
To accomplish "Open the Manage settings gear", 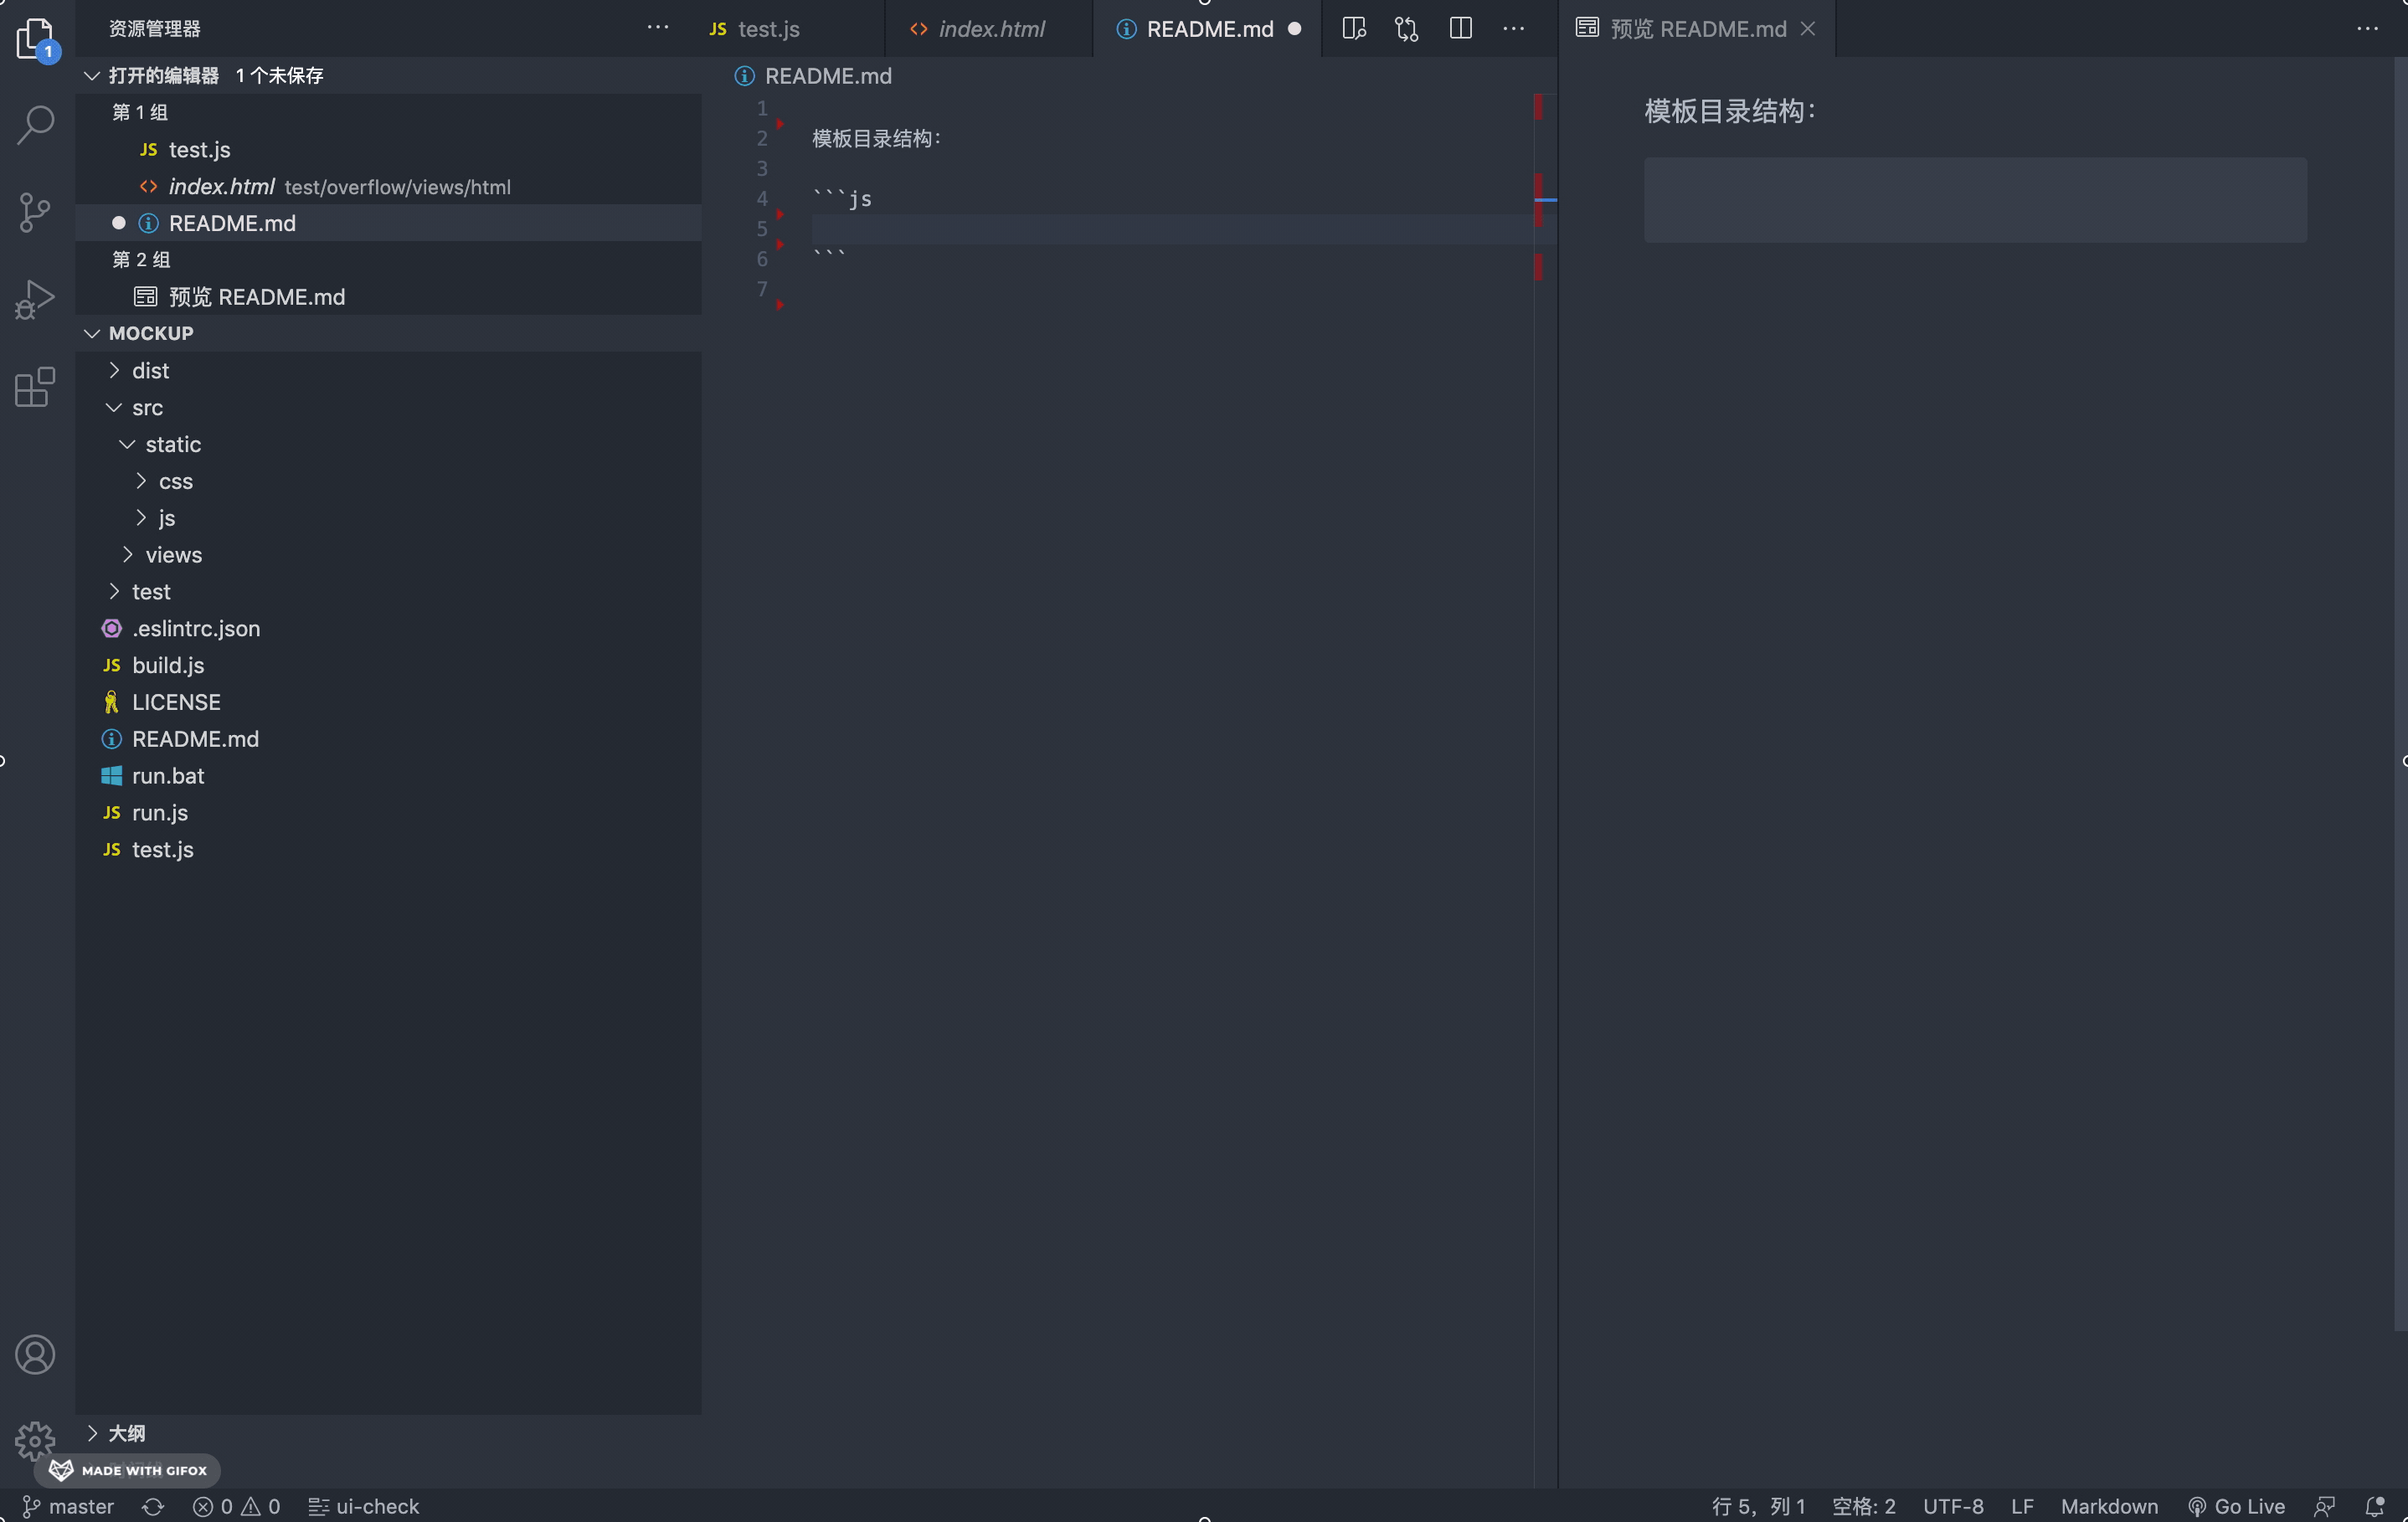I will click(36, 1440).
